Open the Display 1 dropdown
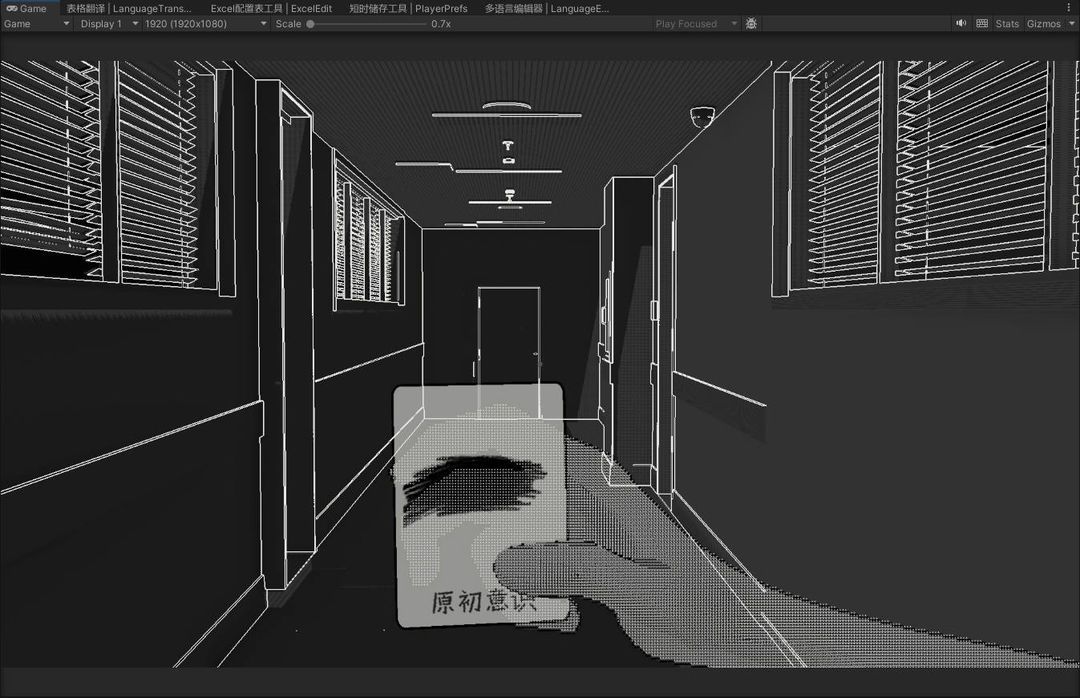 point(109,23)
